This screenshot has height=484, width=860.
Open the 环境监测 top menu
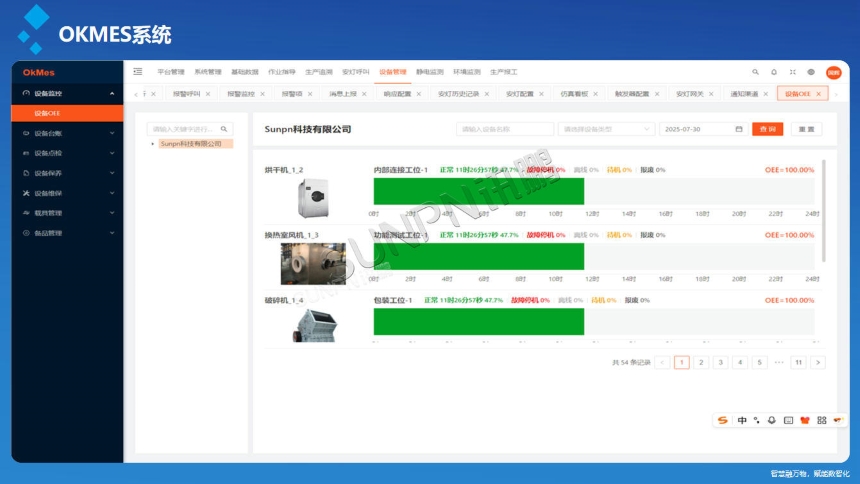tap(467, 72)
